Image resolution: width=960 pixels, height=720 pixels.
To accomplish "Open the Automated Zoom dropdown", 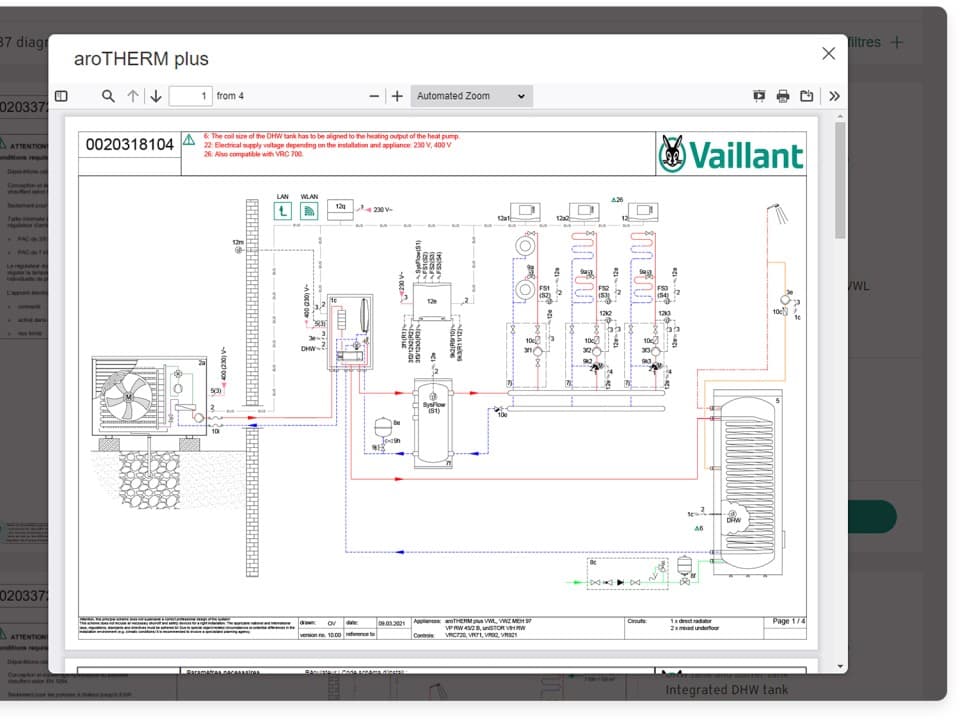I will (x=471, y=96).
